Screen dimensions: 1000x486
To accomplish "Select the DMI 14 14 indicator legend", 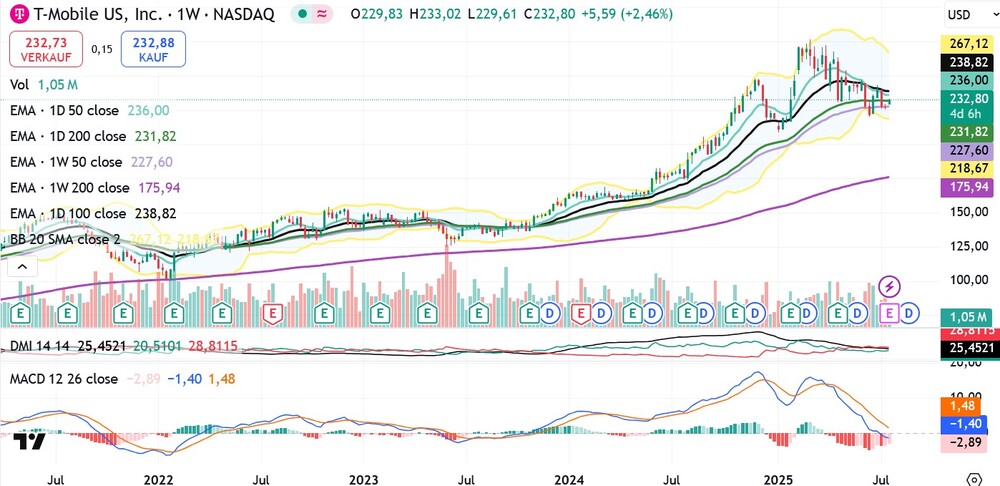I will click(x=124, y=346).
